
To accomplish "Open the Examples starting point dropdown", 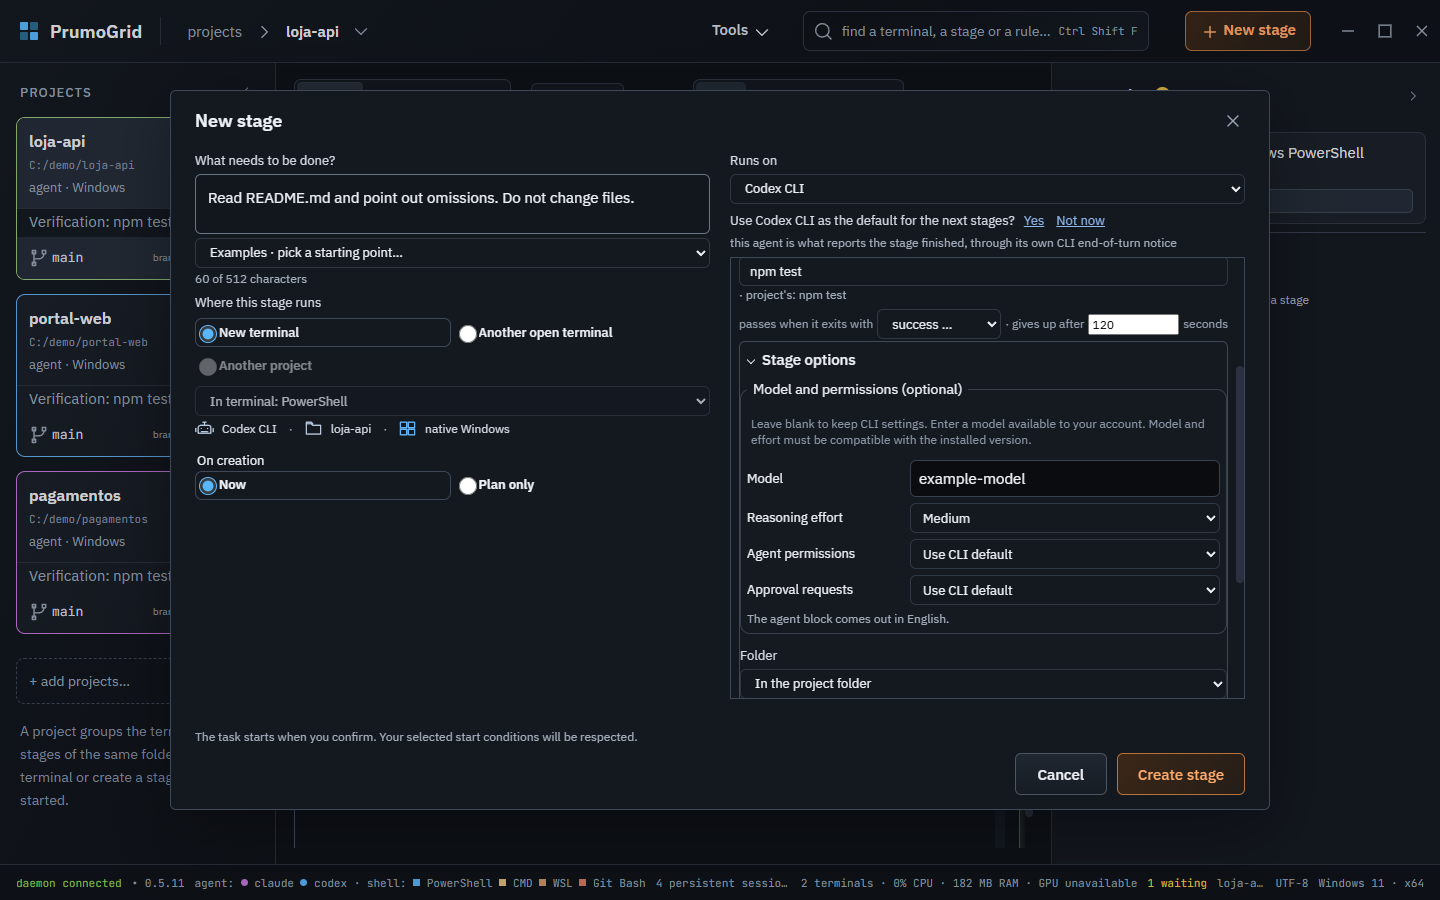I will 452,253.
